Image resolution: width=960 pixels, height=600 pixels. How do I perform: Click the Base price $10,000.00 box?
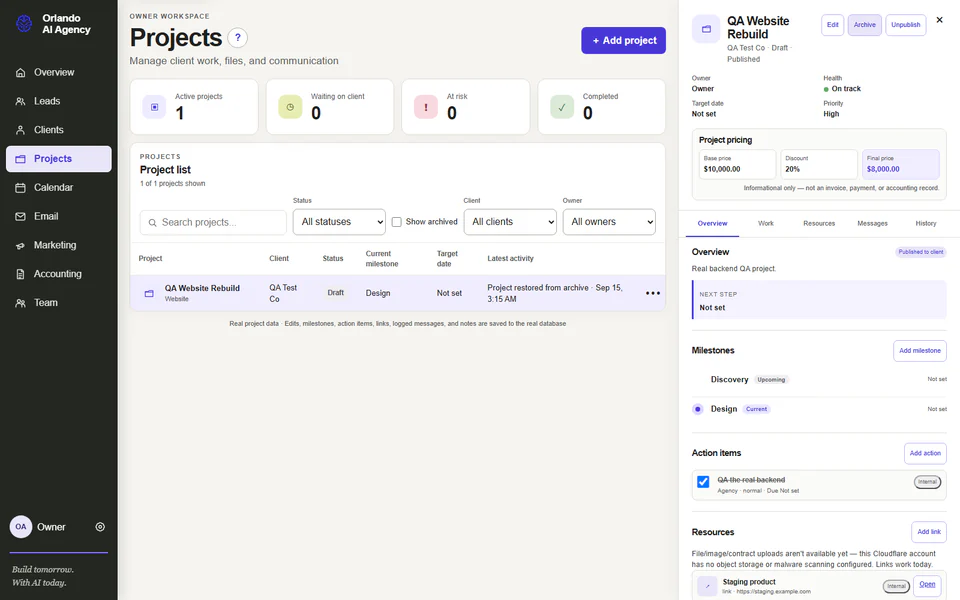[x=737, y=164]
